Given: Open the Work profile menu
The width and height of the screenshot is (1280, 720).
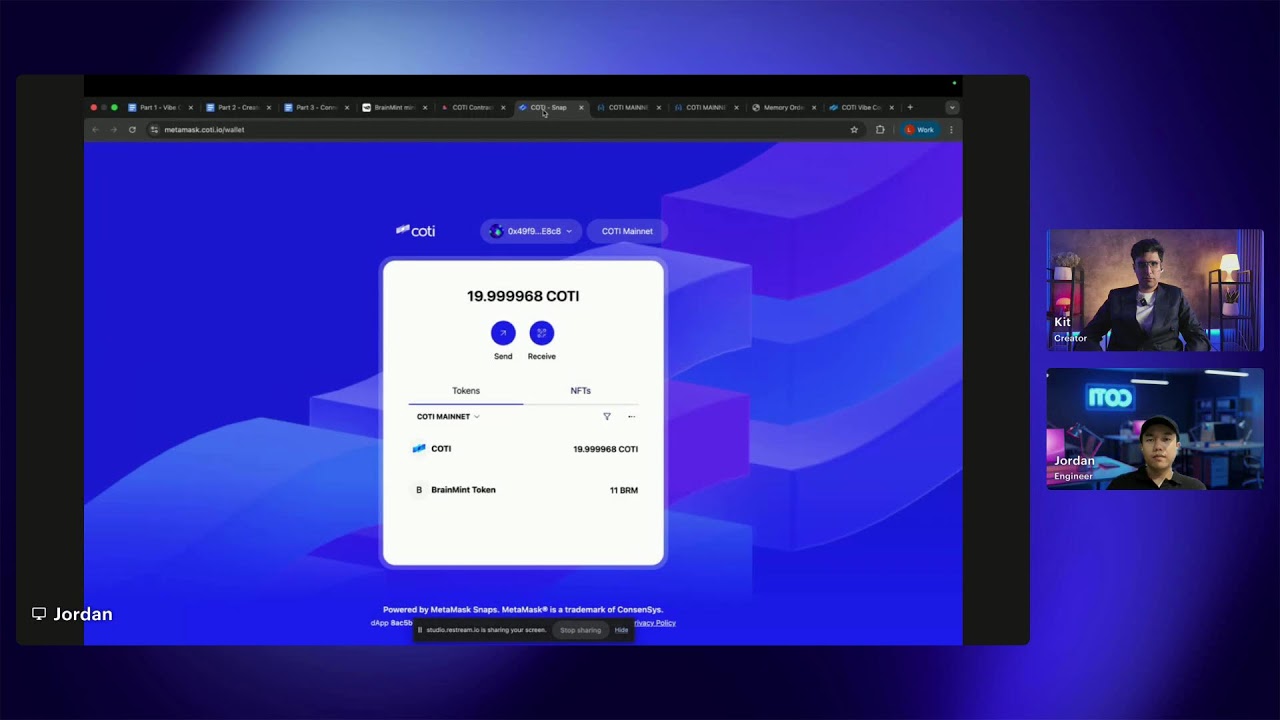Looking at the screenshot, I should click(920, 130).
